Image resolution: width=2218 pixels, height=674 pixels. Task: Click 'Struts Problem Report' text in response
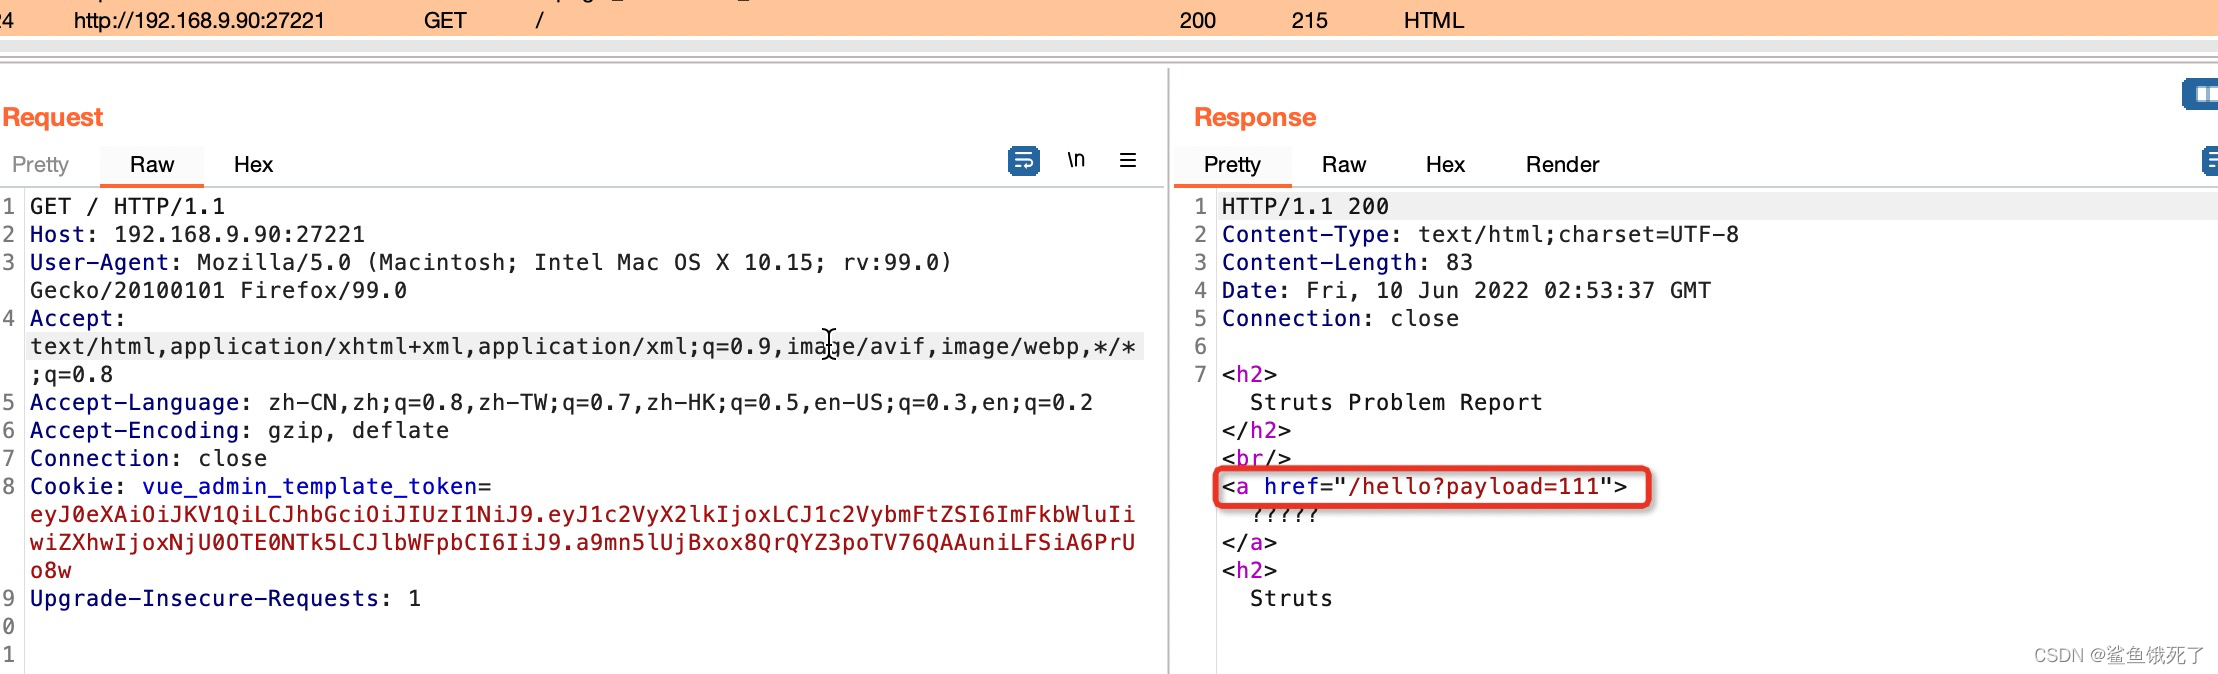(1396, 402)
